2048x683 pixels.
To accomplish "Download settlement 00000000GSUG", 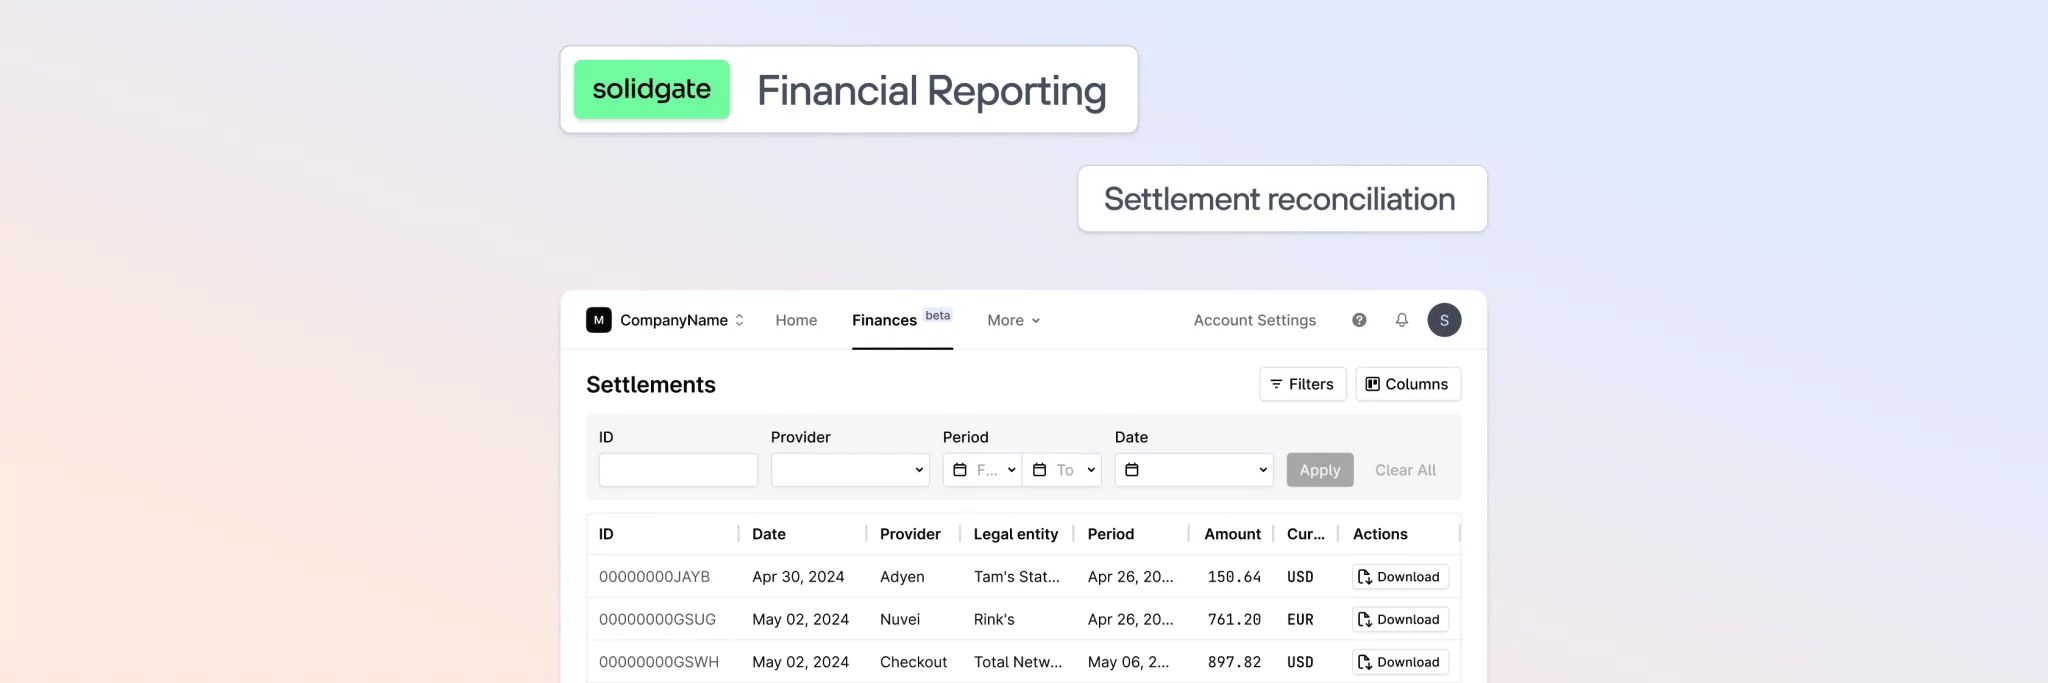I will click(x=1400, y=620).
